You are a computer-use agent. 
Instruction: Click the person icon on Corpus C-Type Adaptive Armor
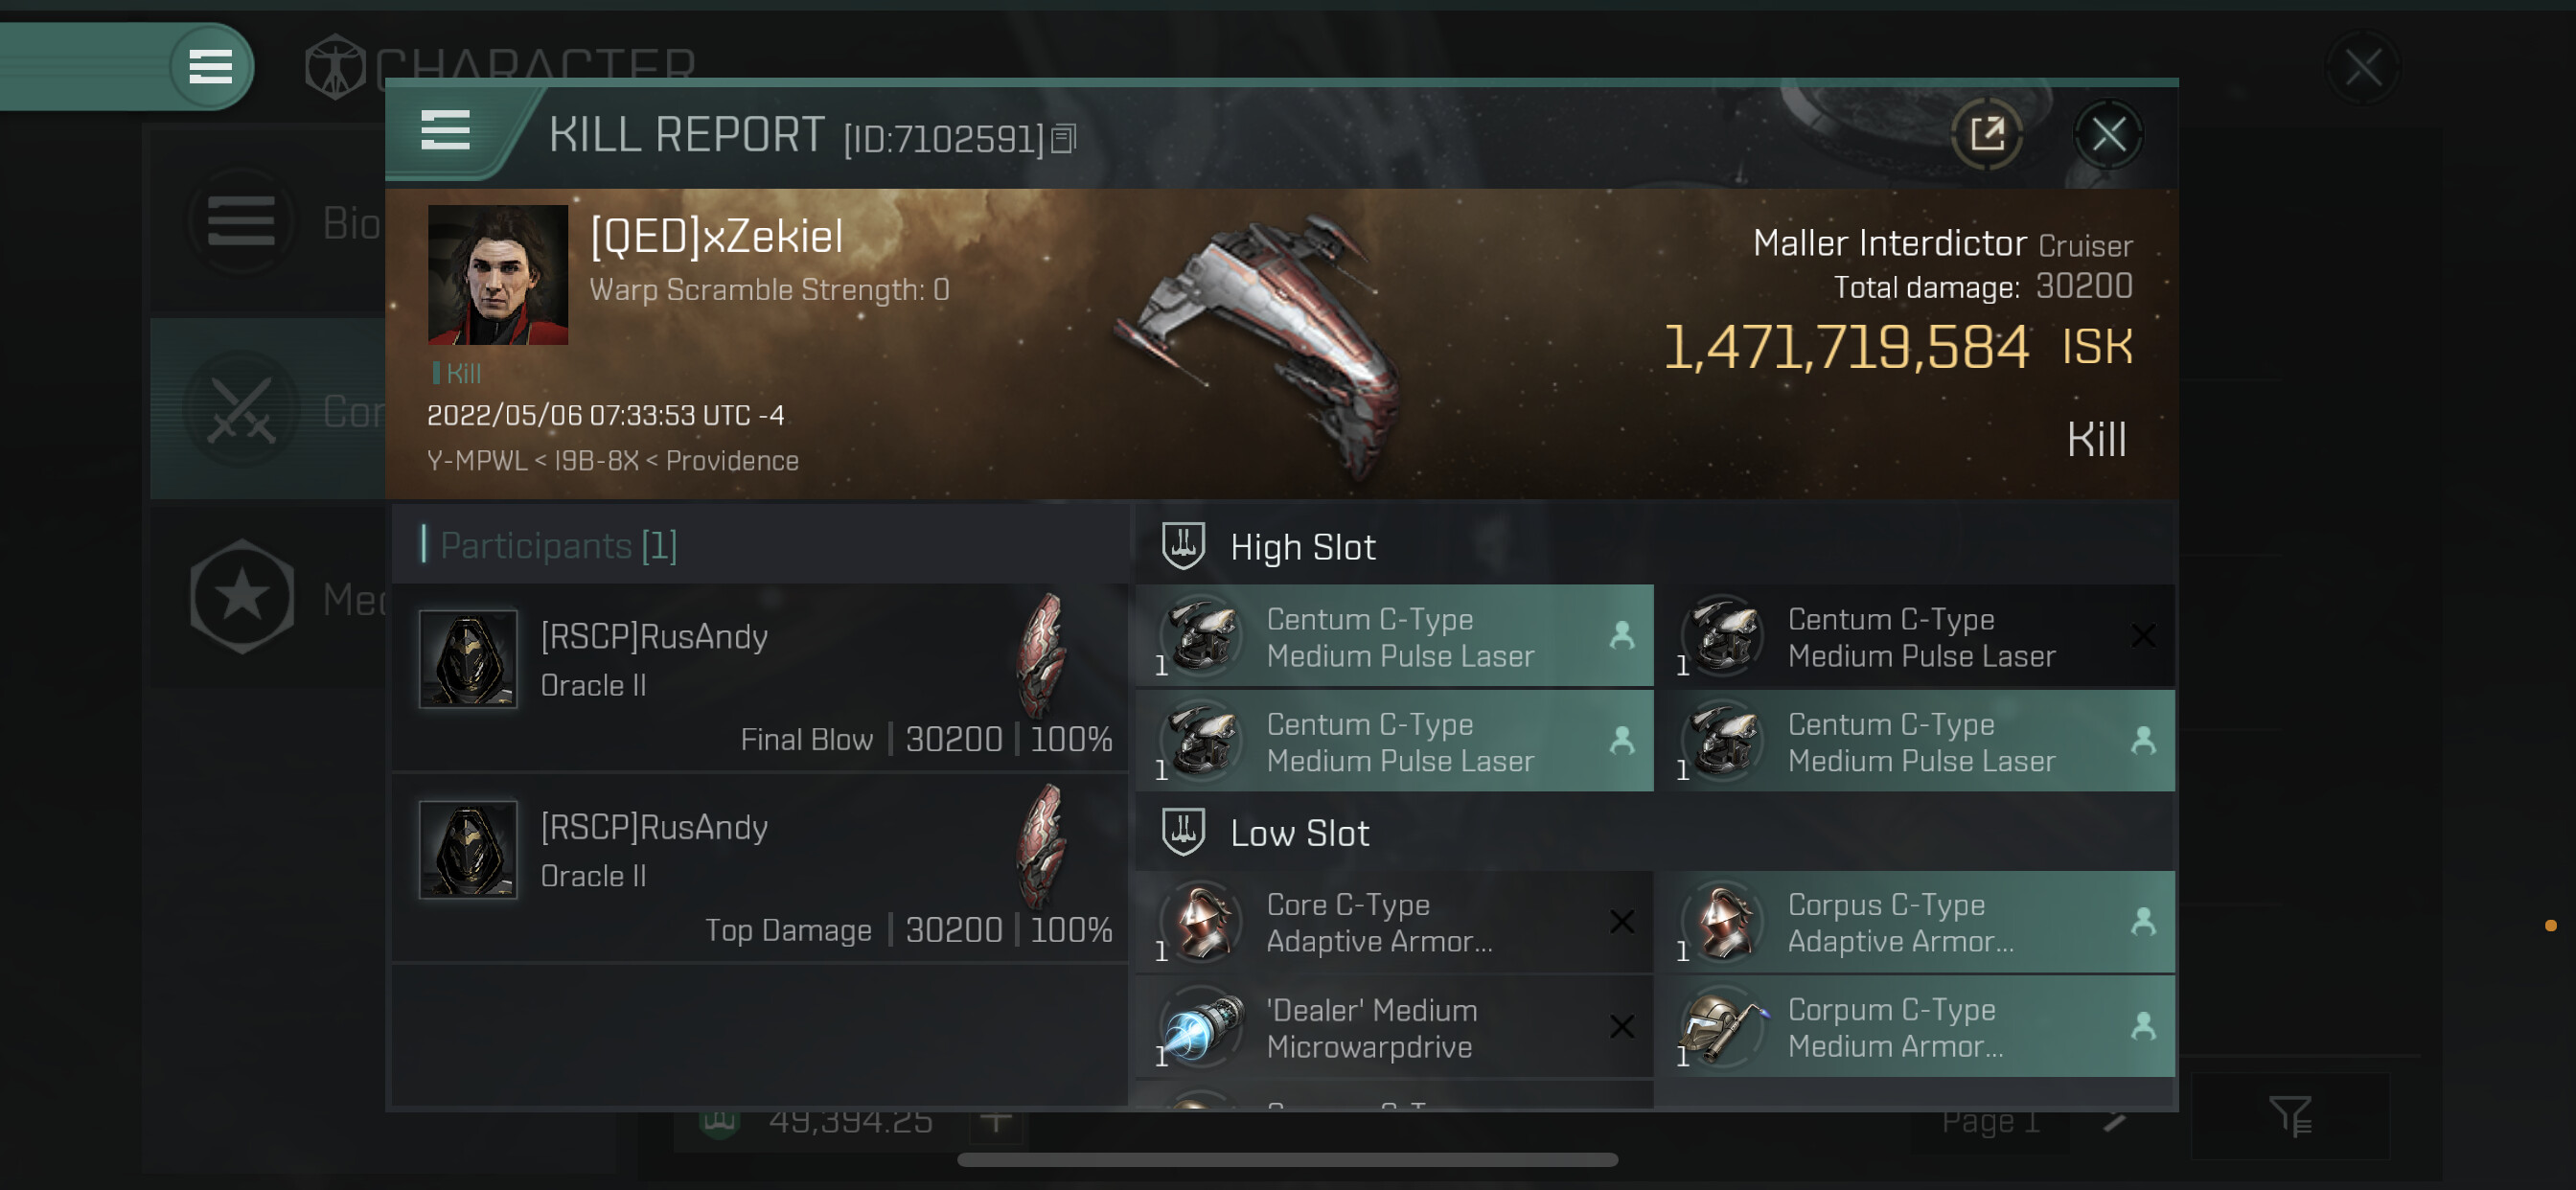2143,922
